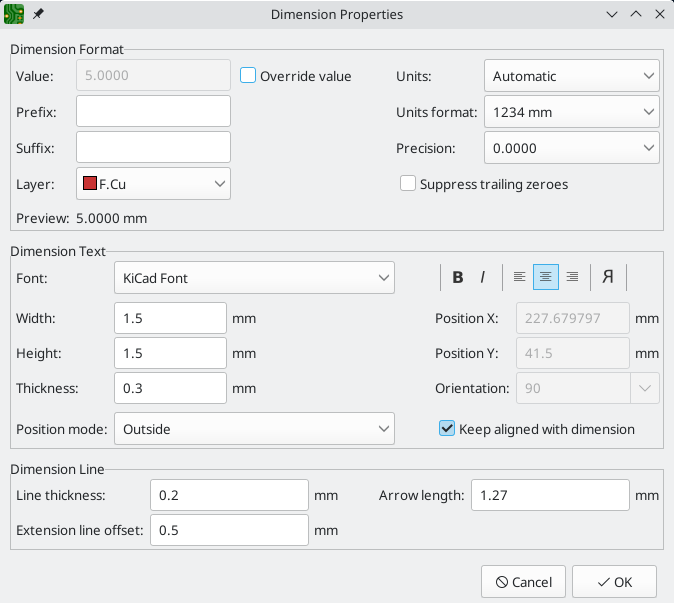Toggle mirrored text icon
This screenshot has height=603, width=674.
tap(607, 277)
